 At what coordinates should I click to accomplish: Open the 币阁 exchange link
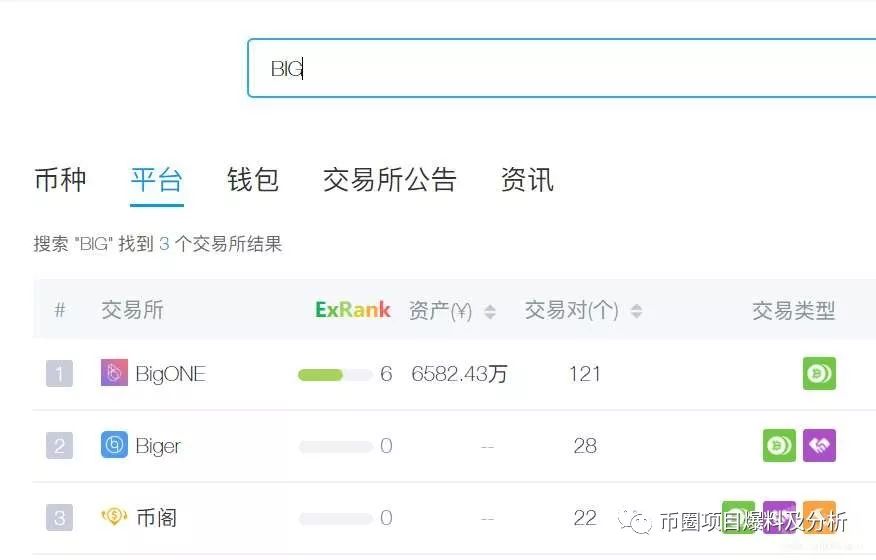(156, 518)
